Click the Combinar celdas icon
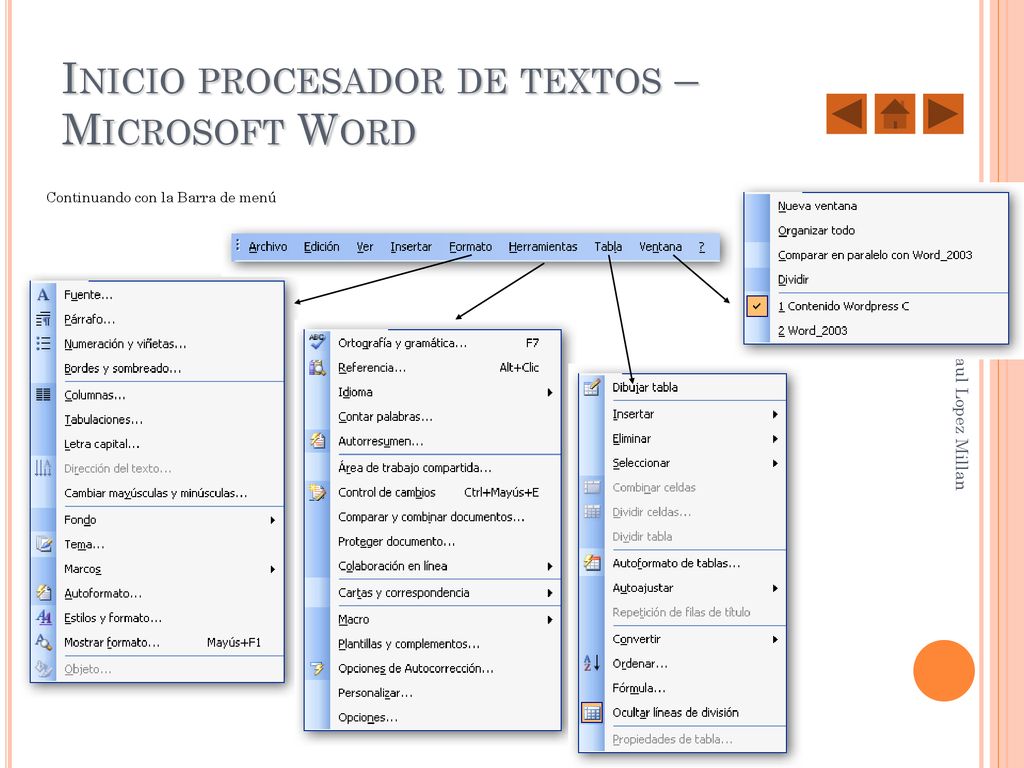This screenshot has height=768, width=1024. point(592,487)
